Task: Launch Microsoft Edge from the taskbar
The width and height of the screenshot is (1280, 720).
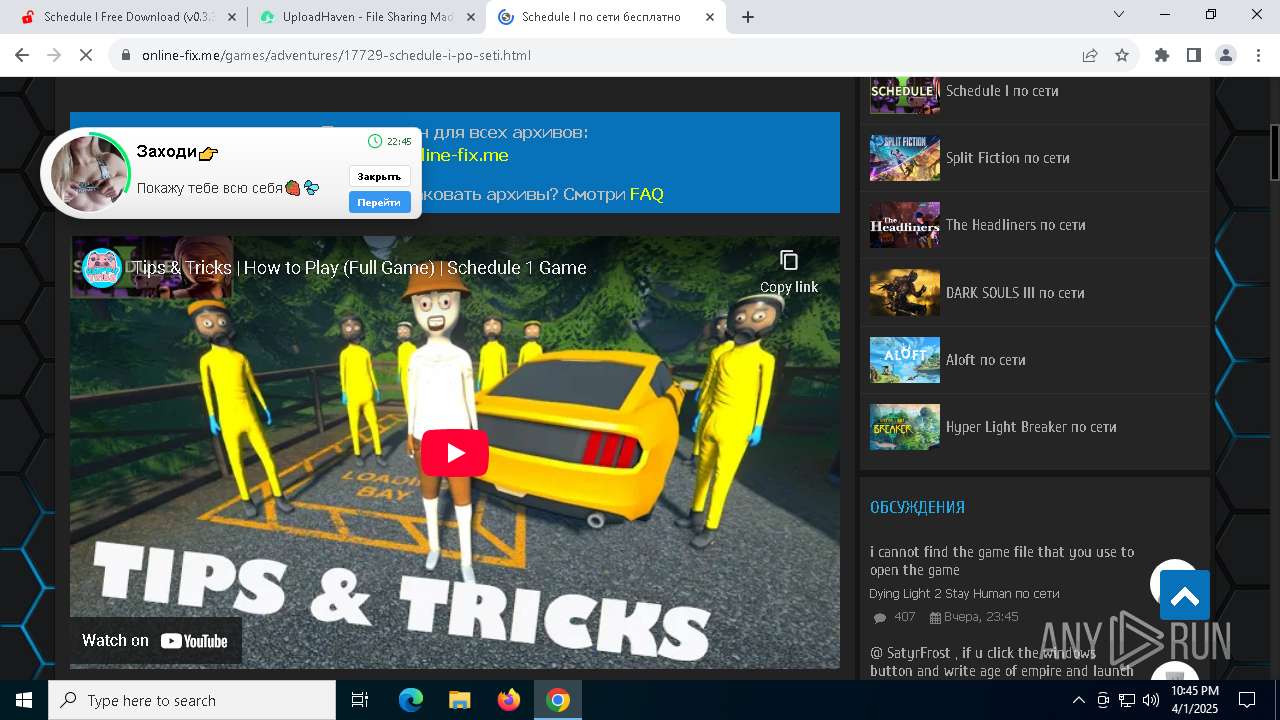Action: coord(411,700)
